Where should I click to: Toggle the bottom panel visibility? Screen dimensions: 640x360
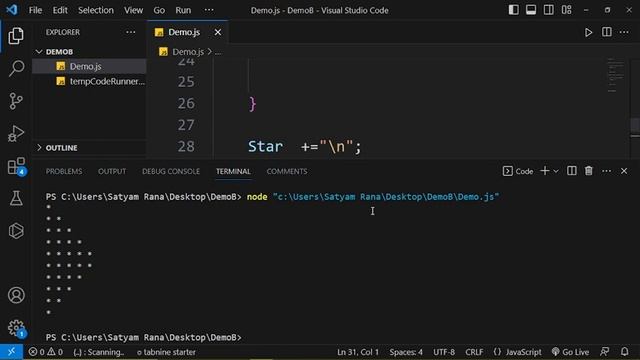(531, 10)
